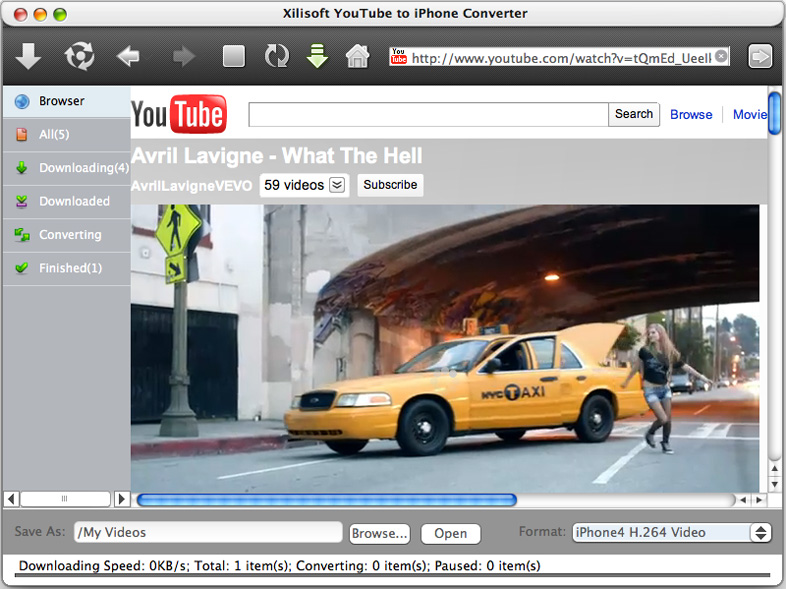Go to the home page icon

tap(357, 57)
